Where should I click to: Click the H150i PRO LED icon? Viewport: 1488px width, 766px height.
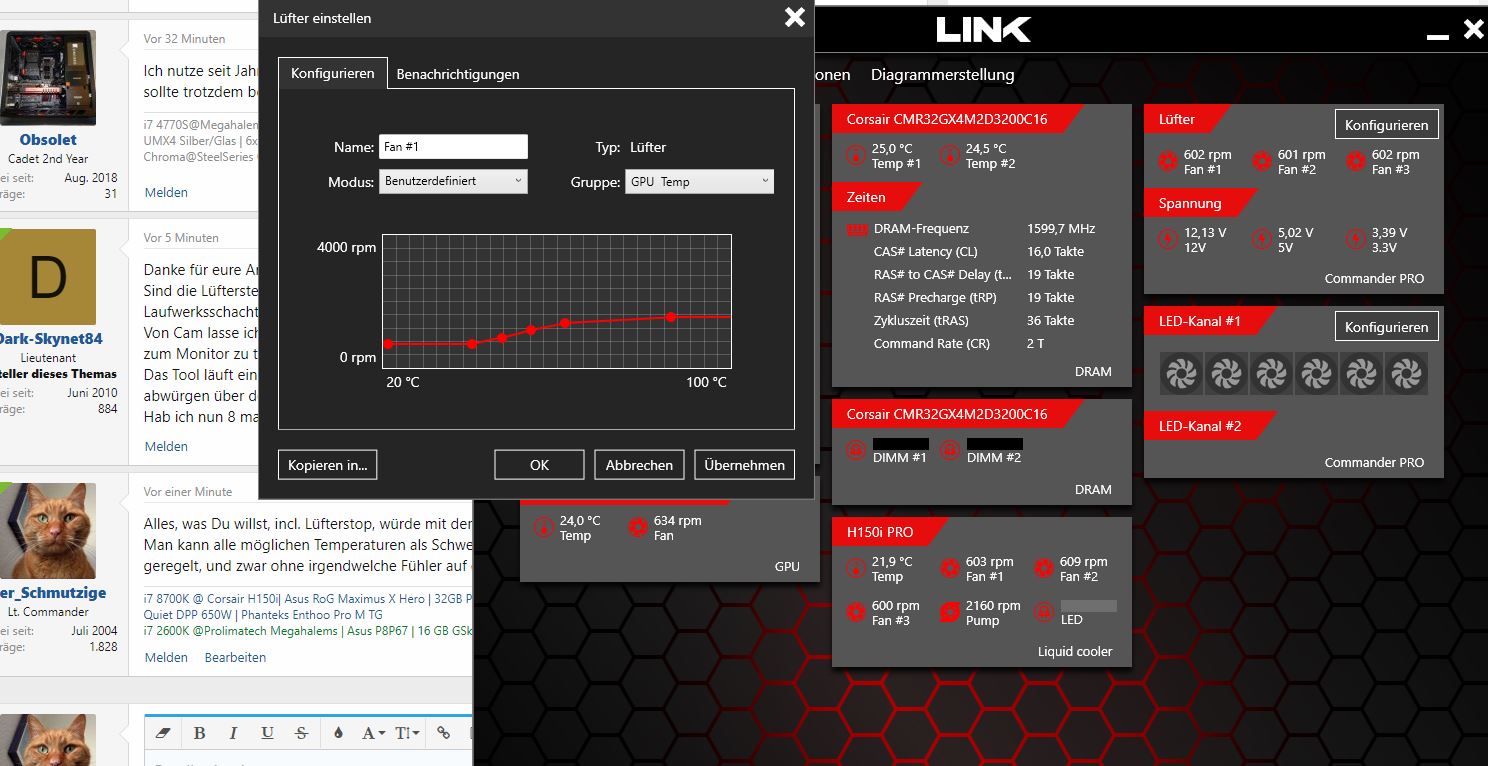(x=1044, y=613)
